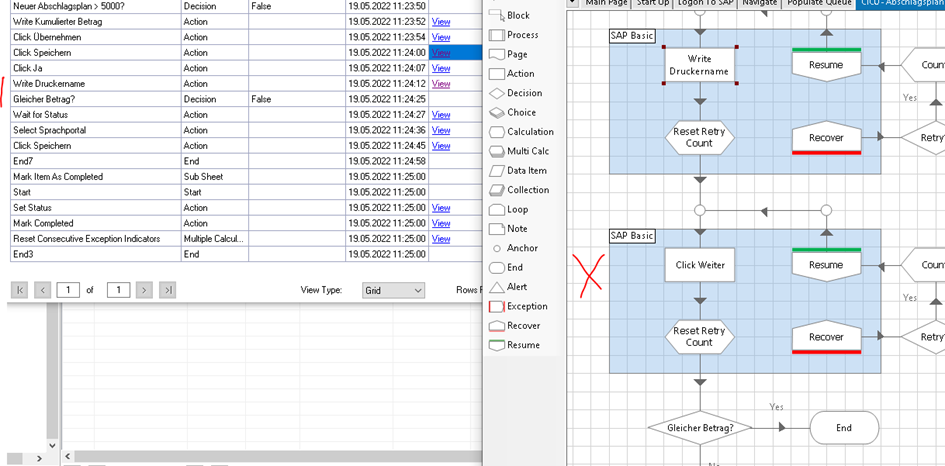Switch to the Navigate page tab
The image size is (945, 466).
[759, 3]
